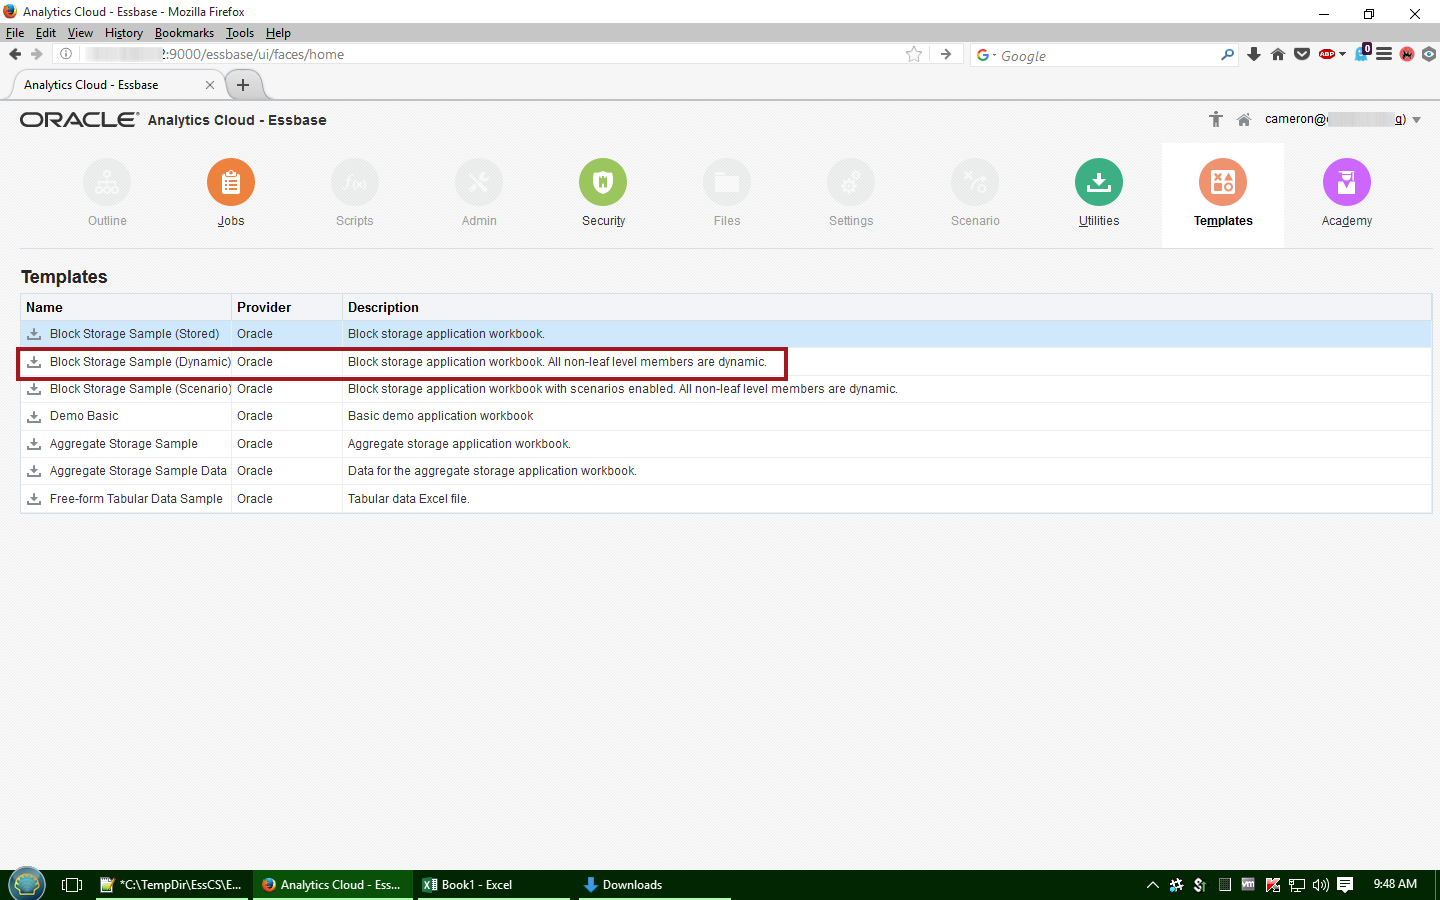
Task: Open the View menu
Action: 80,33
